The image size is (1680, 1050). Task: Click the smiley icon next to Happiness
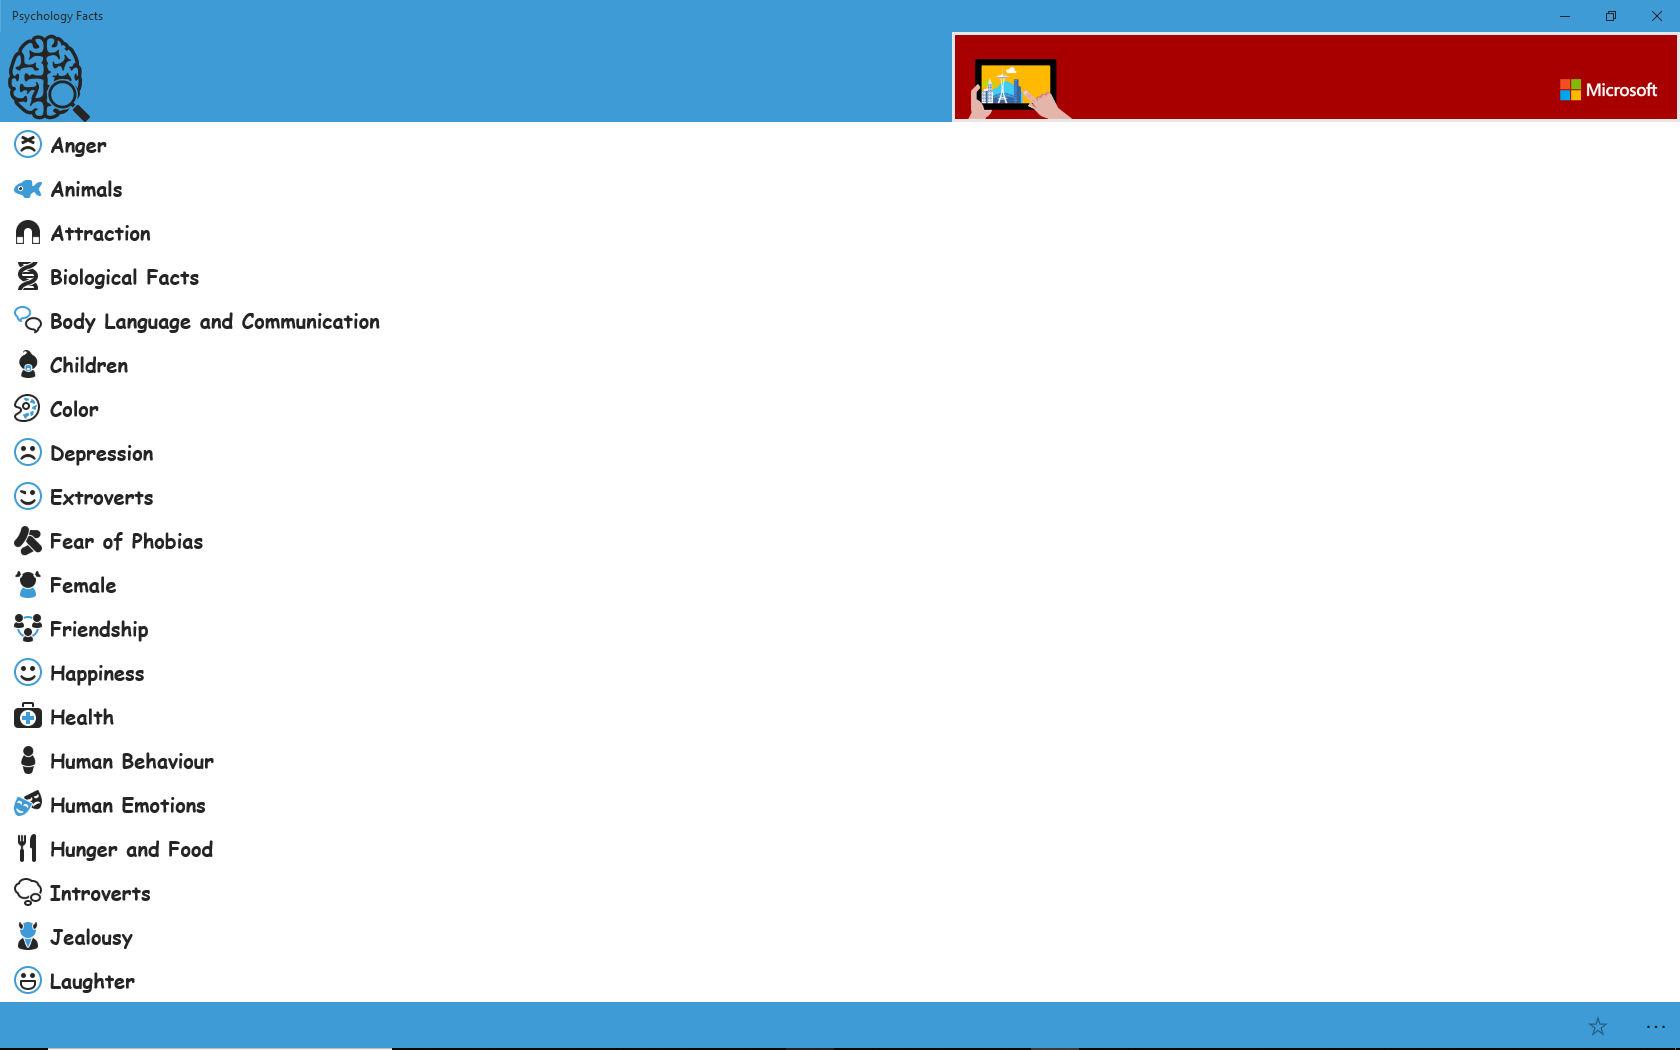tap(27, 672)
